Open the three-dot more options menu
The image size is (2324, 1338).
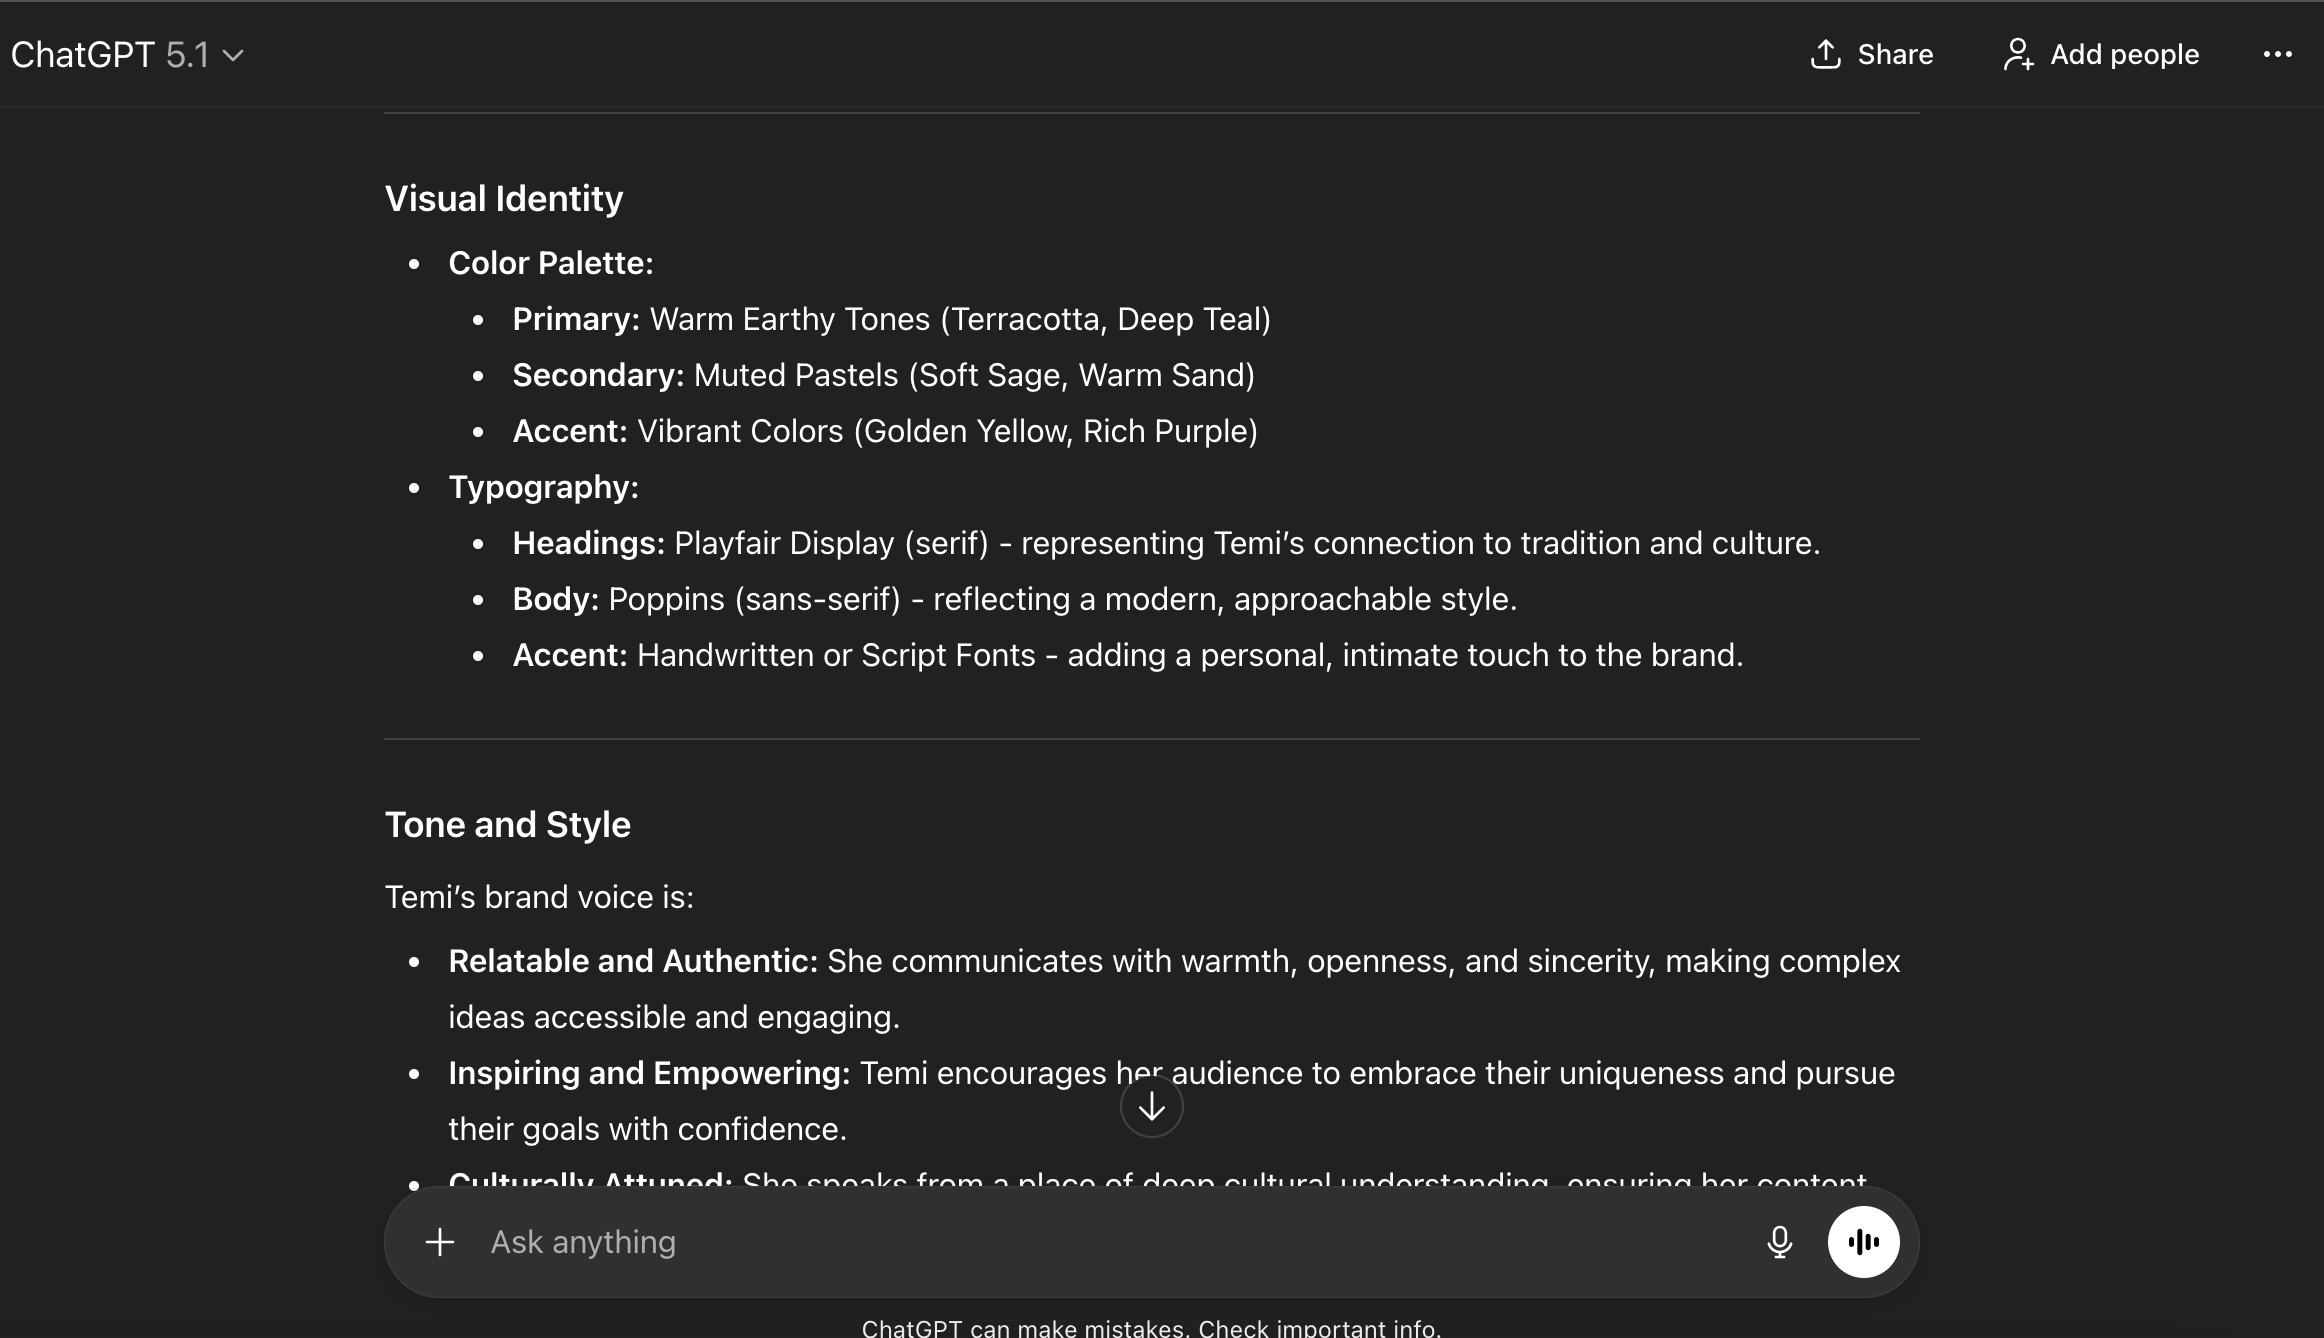click(x=2277, y=54)
